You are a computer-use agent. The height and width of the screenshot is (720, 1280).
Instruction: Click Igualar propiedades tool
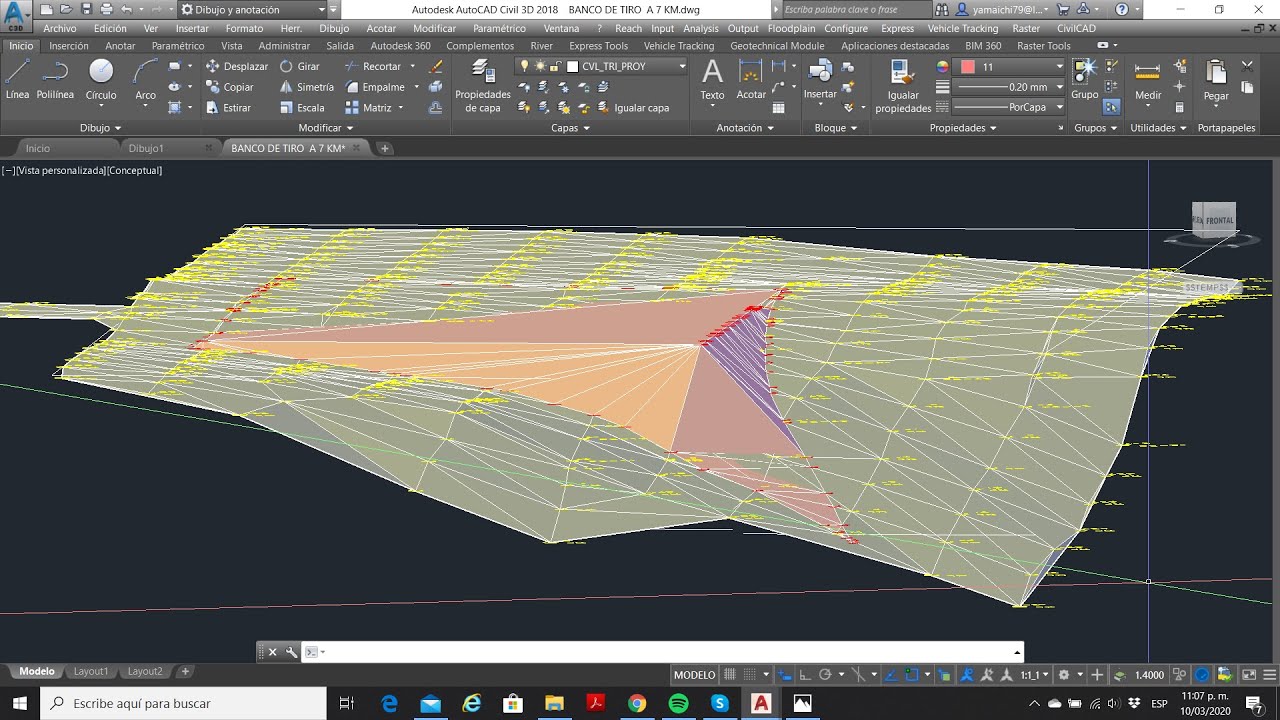click(x=903, y=86)
